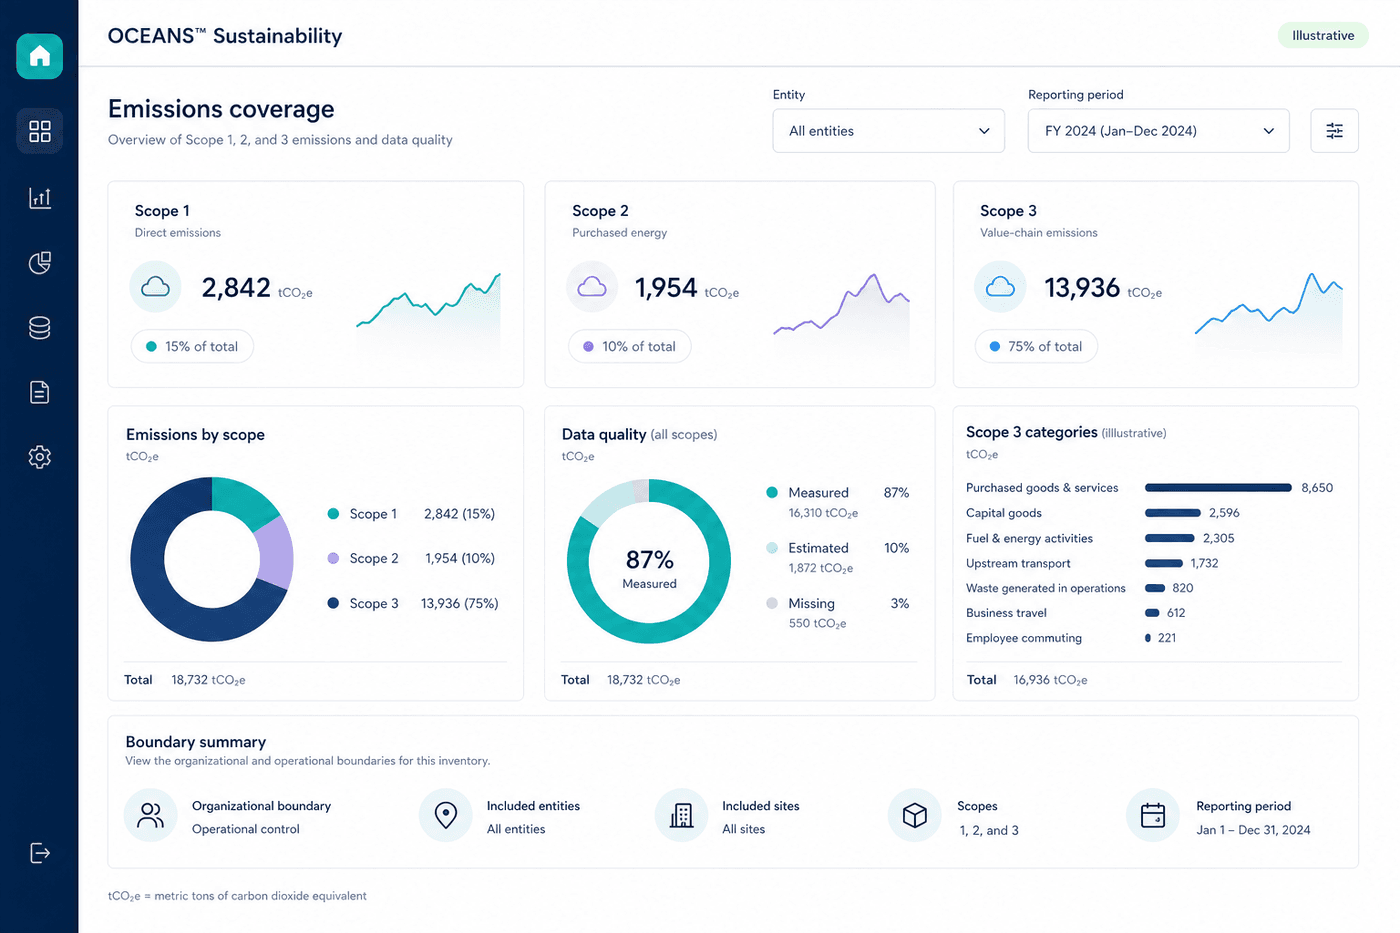Click the Scope 2 purple cloud icon
The width and height of the screenshot is (1400, 933).
[592, 287]
